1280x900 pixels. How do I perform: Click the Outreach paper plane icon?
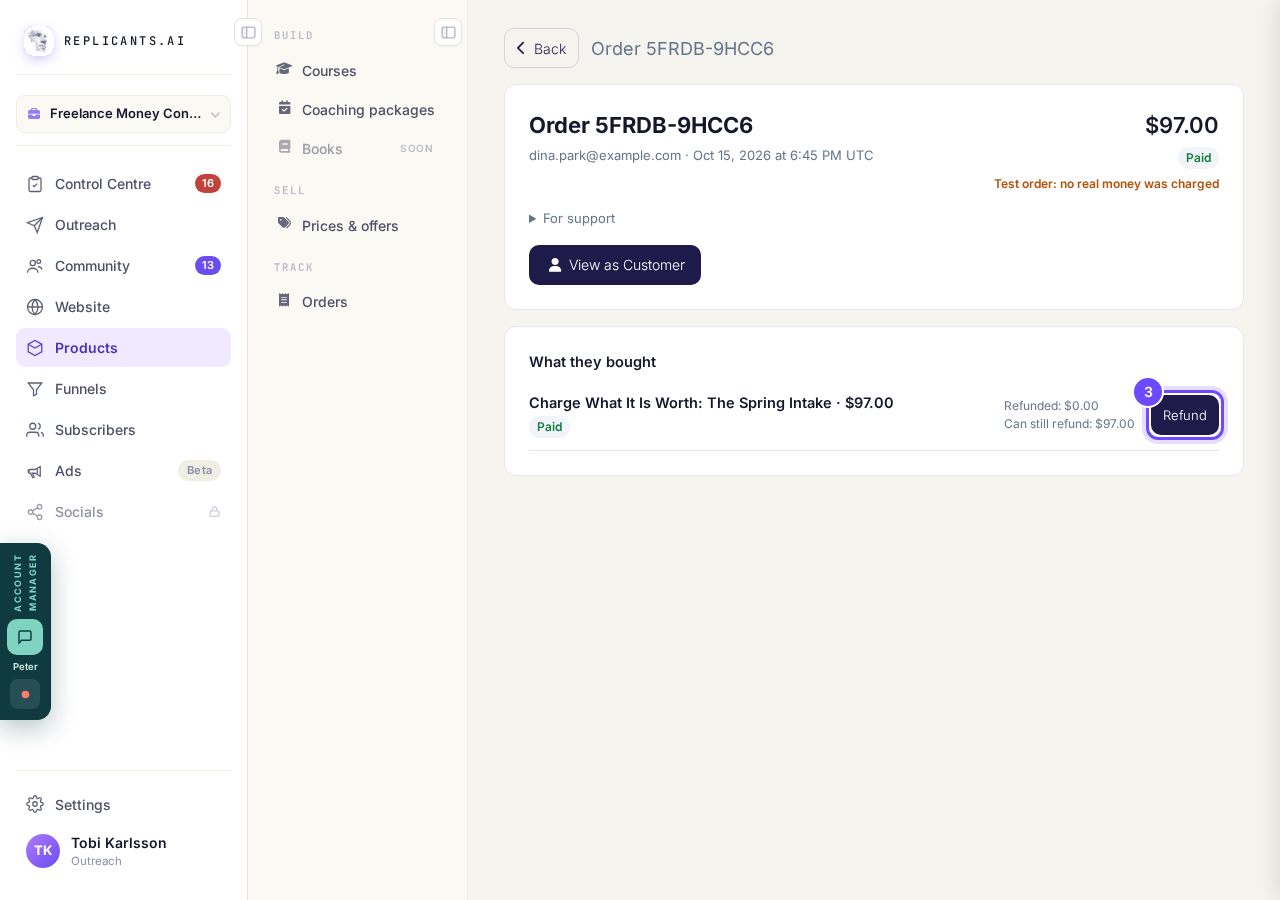(35, 225)
